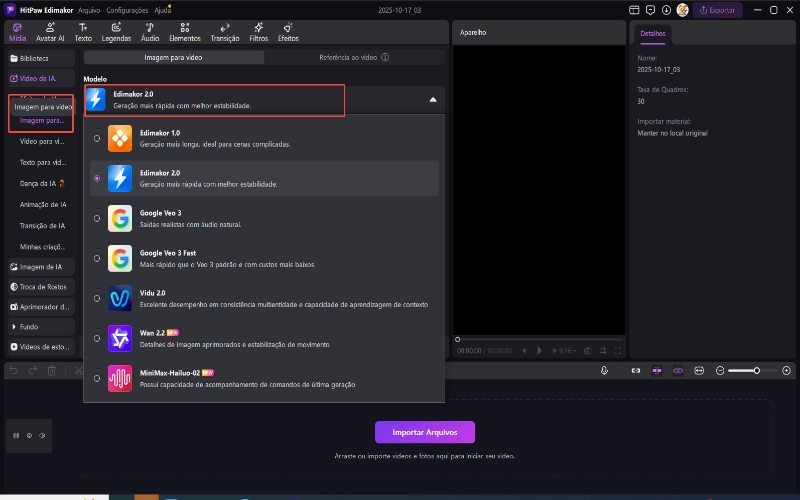Click the trash delete icon in timeline toolbar
The height and width of the screenshot is (500, 800).
(52, 370)
